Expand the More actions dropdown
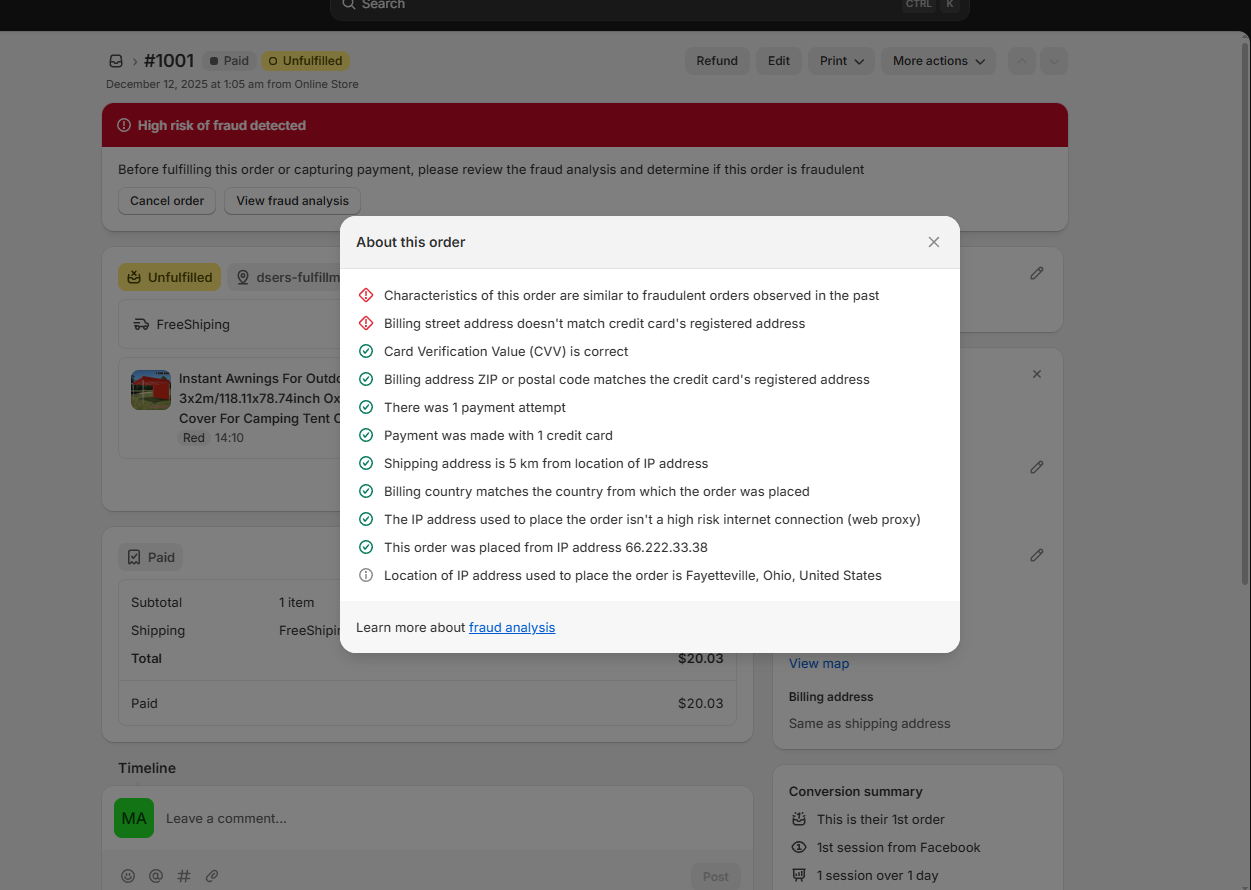Viewport: 1251px width, 890px height. pyautogui.click(x=937, y=61)
